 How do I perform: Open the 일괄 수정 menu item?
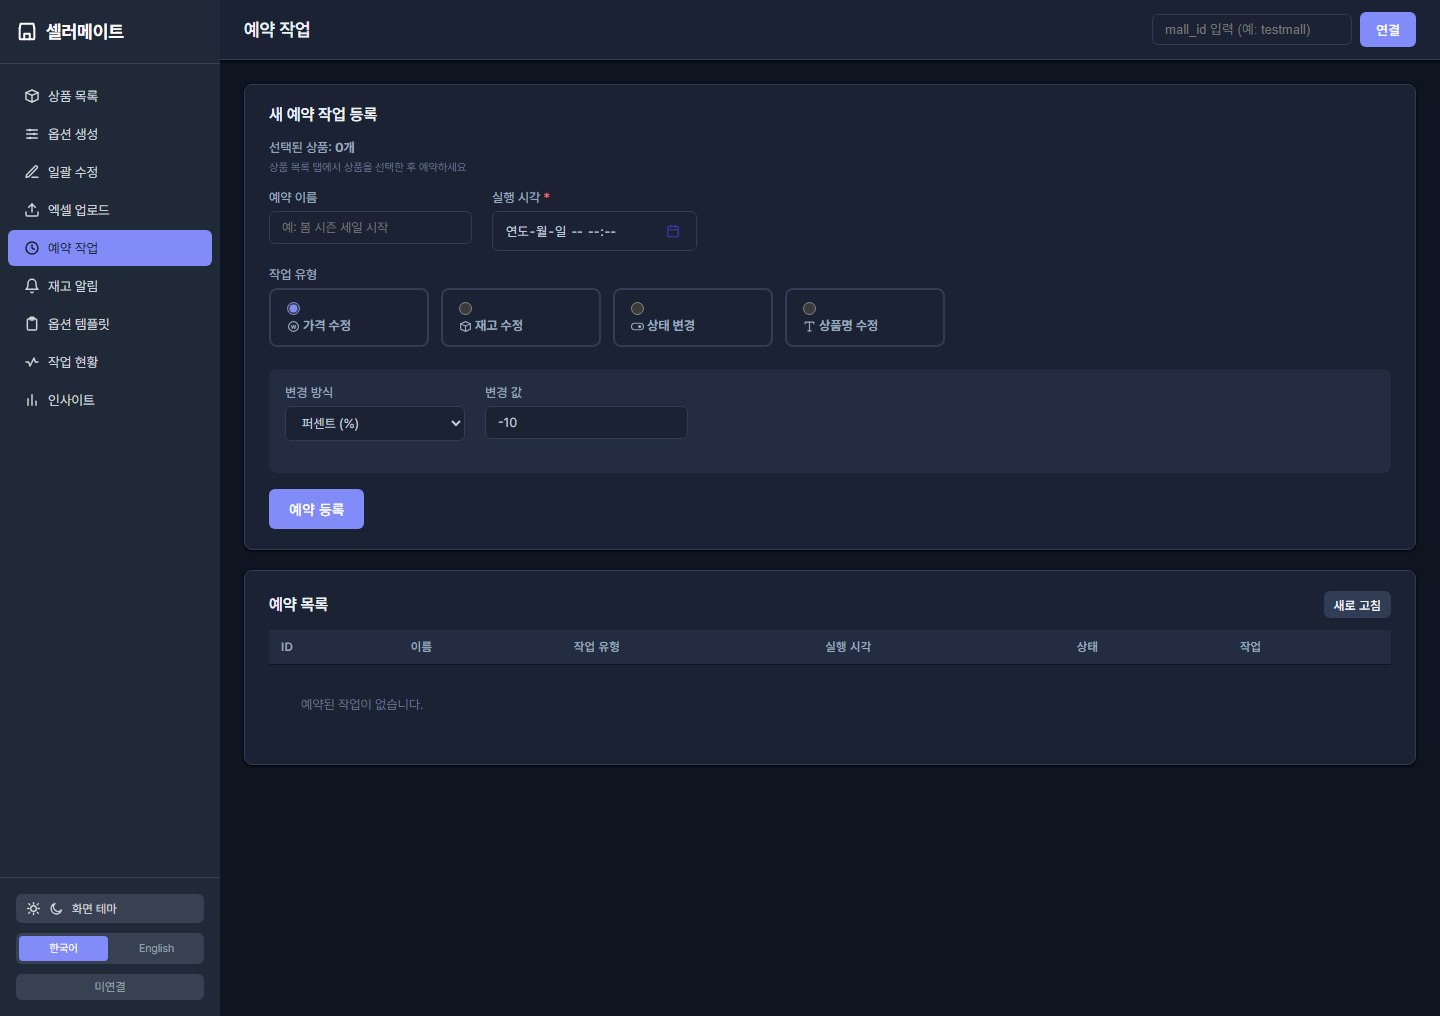click(110, 172)
